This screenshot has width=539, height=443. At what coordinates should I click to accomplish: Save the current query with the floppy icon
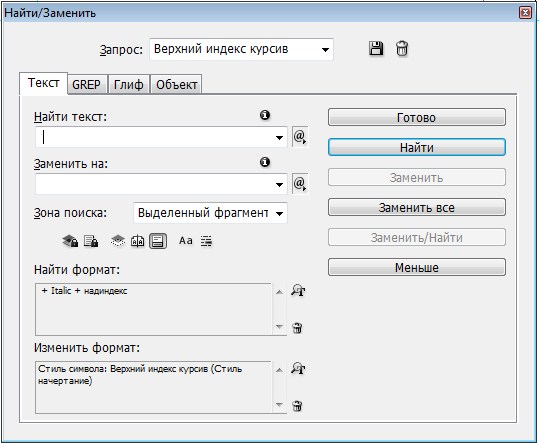coord(376,48)
